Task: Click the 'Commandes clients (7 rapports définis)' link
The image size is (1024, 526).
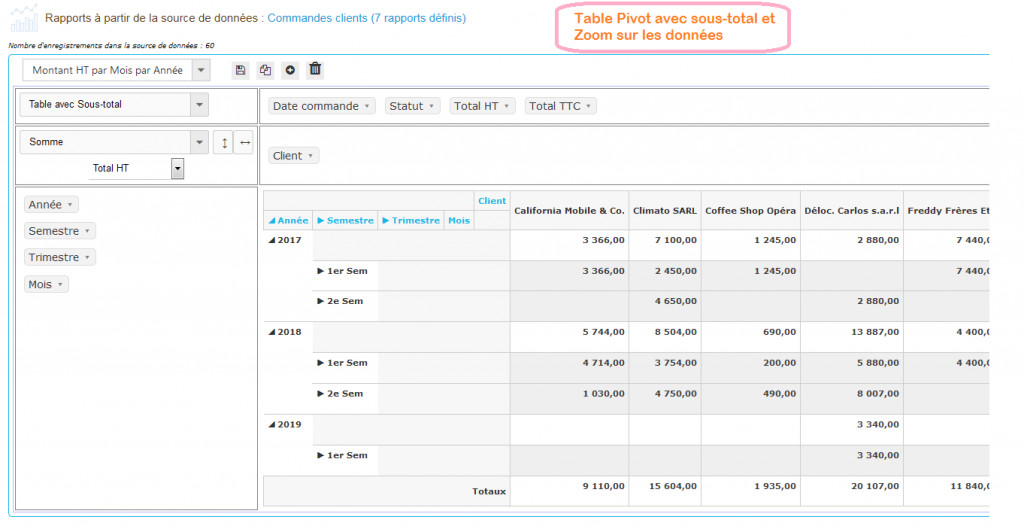Action: 366,18
